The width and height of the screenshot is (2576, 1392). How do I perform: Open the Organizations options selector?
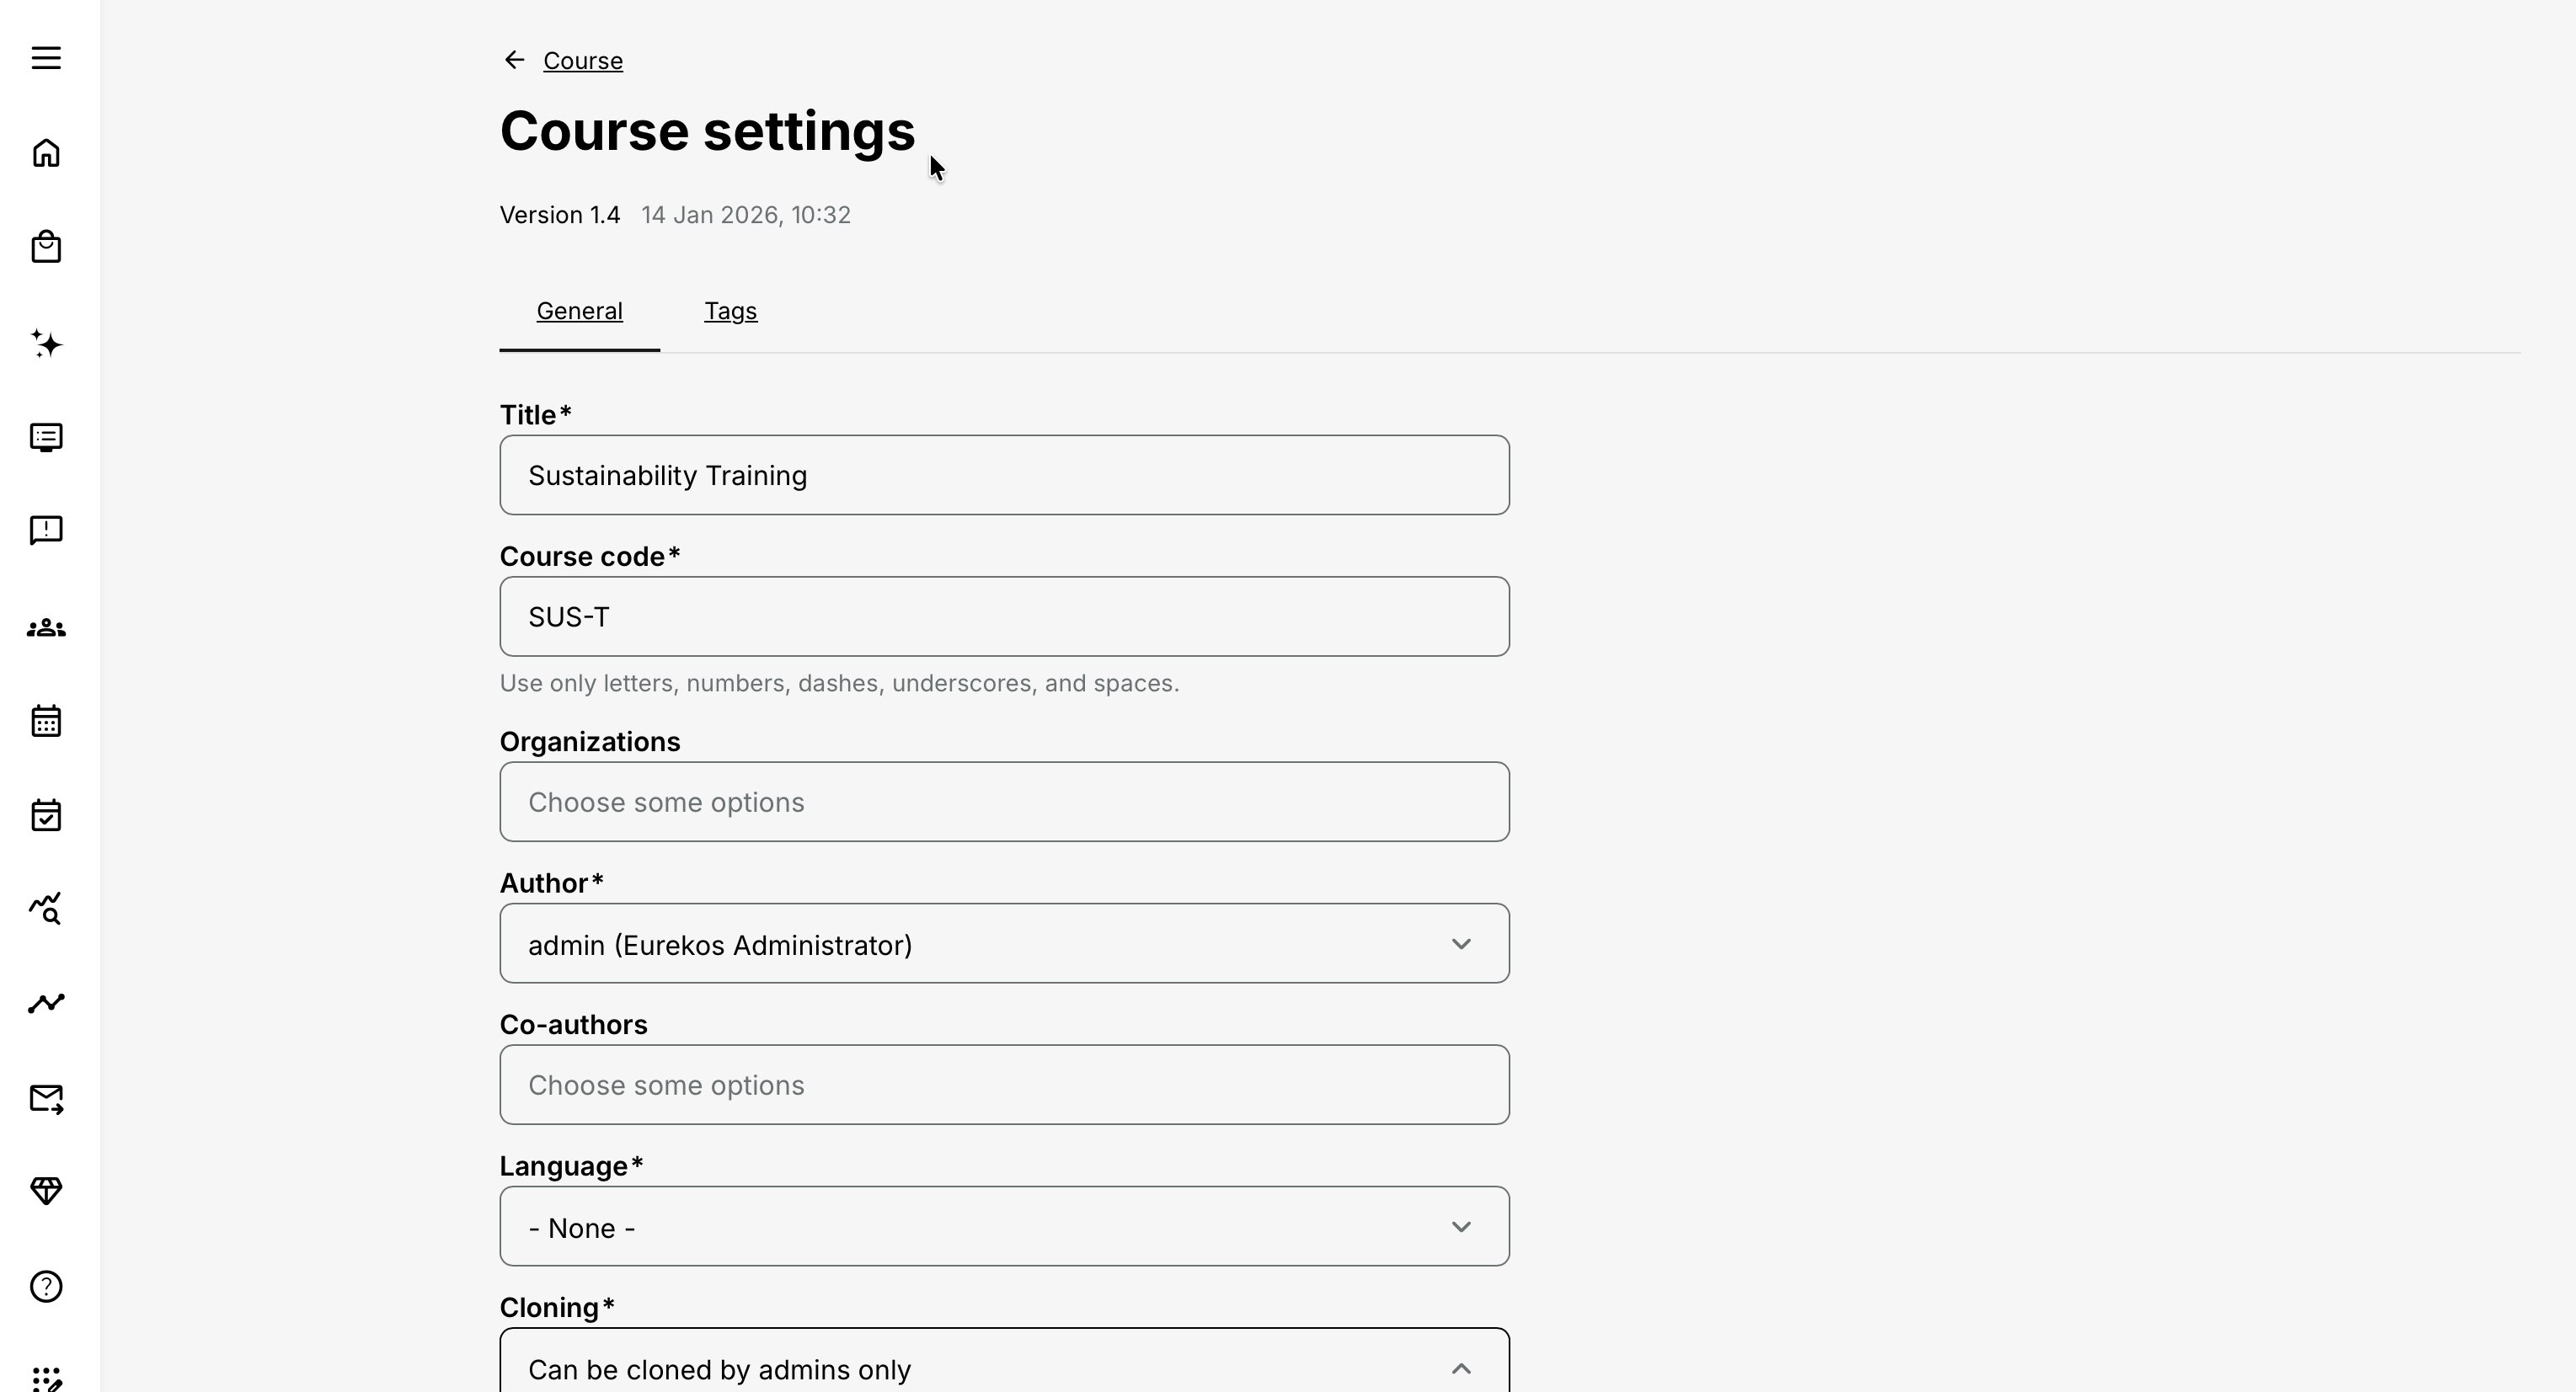(1004, 802)
